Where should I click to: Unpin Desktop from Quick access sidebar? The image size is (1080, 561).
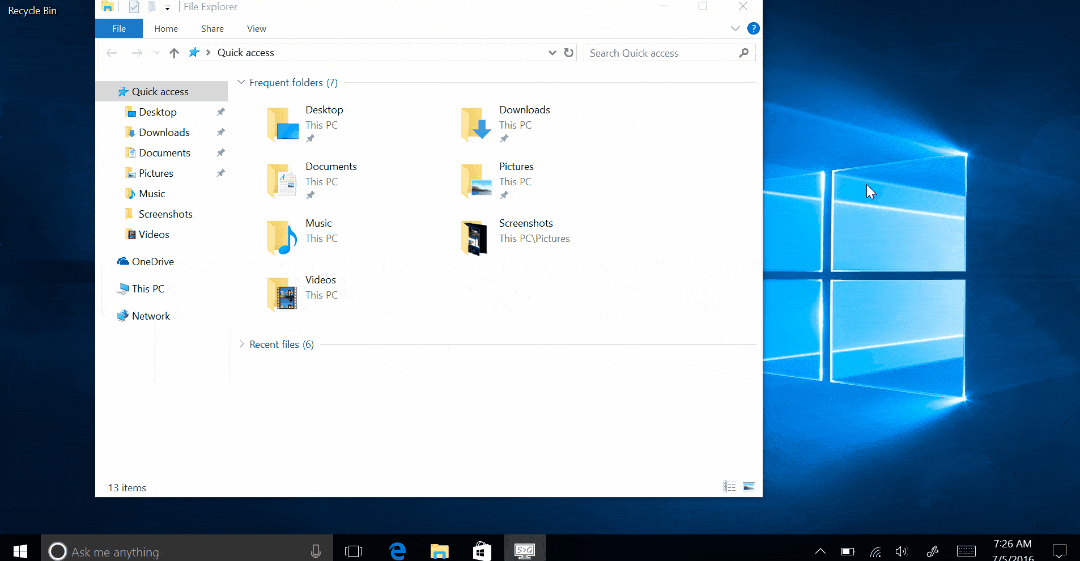coord(221,112)
